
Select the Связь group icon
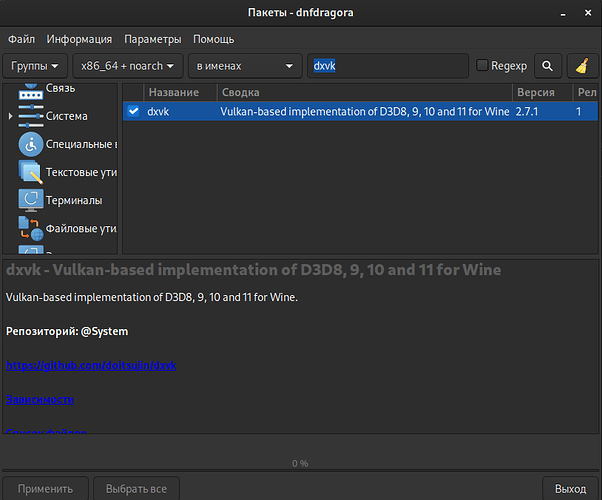[29, 90]
